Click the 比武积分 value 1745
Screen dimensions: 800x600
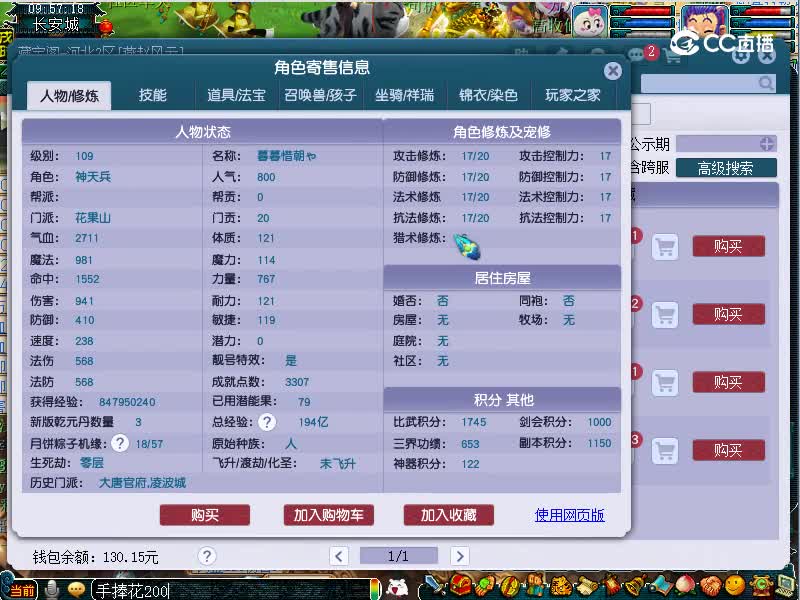(x=473, y=422)
